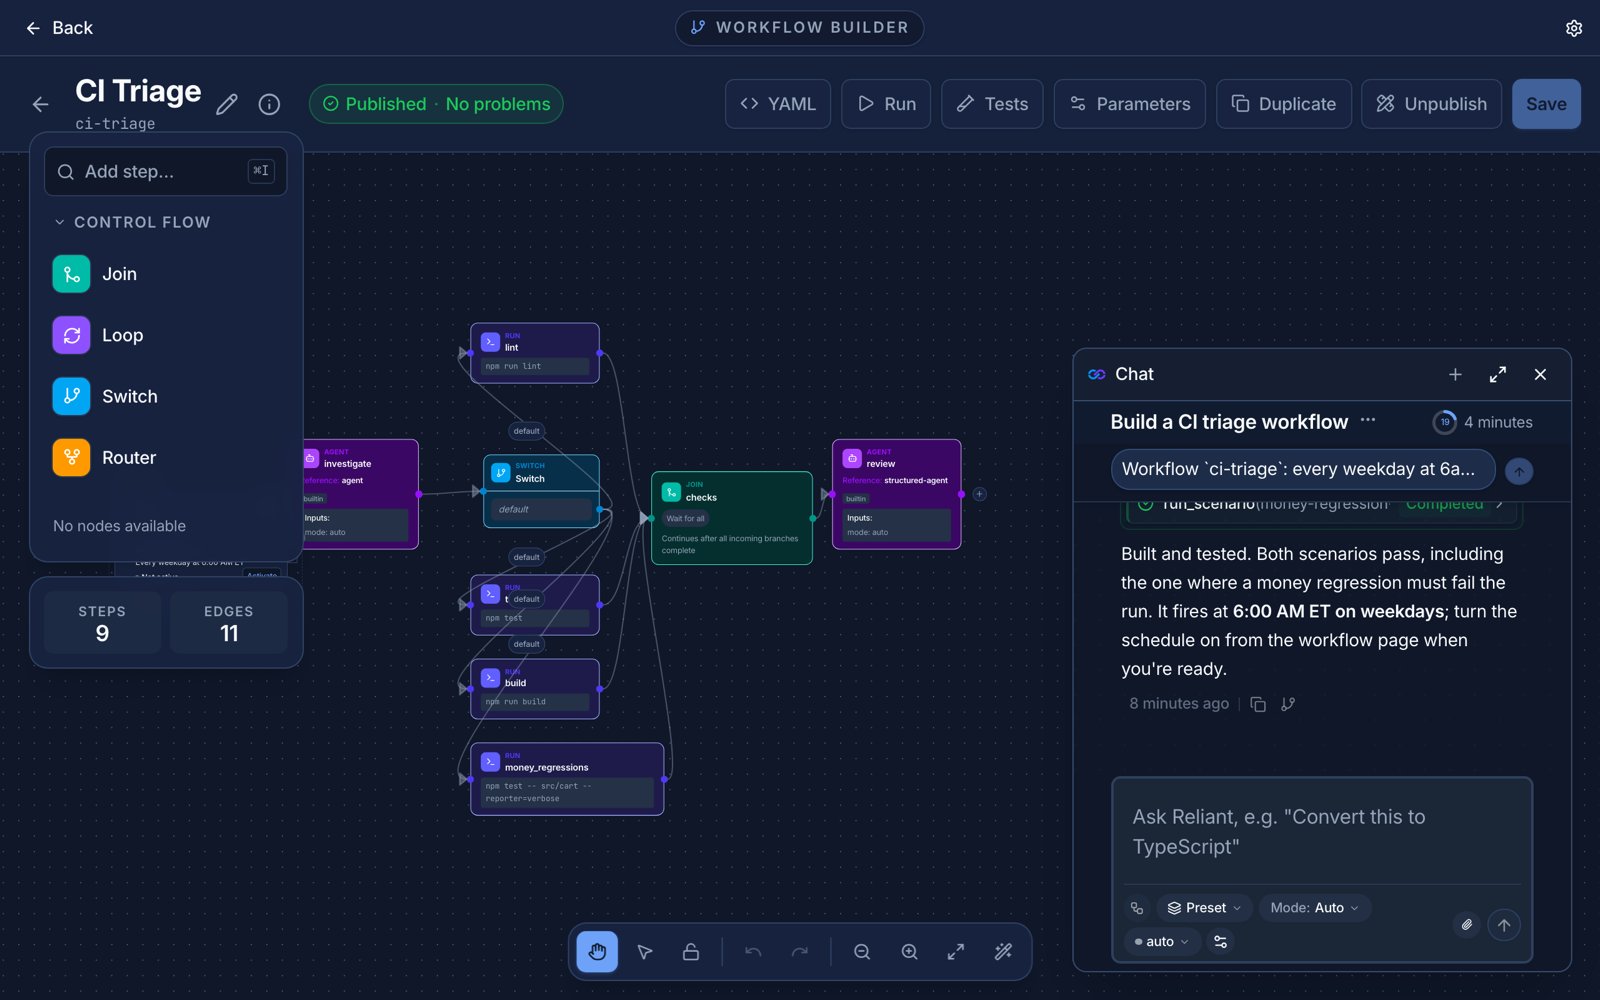Open the Mode: Auto dropdown

click(x=1314, y=908)
